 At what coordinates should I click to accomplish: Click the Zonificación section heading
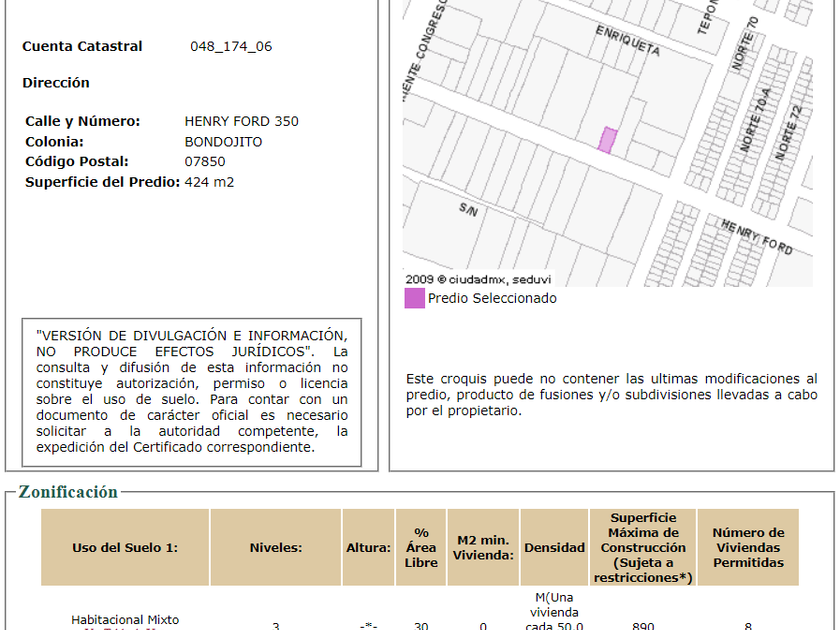tap(68, 492)
